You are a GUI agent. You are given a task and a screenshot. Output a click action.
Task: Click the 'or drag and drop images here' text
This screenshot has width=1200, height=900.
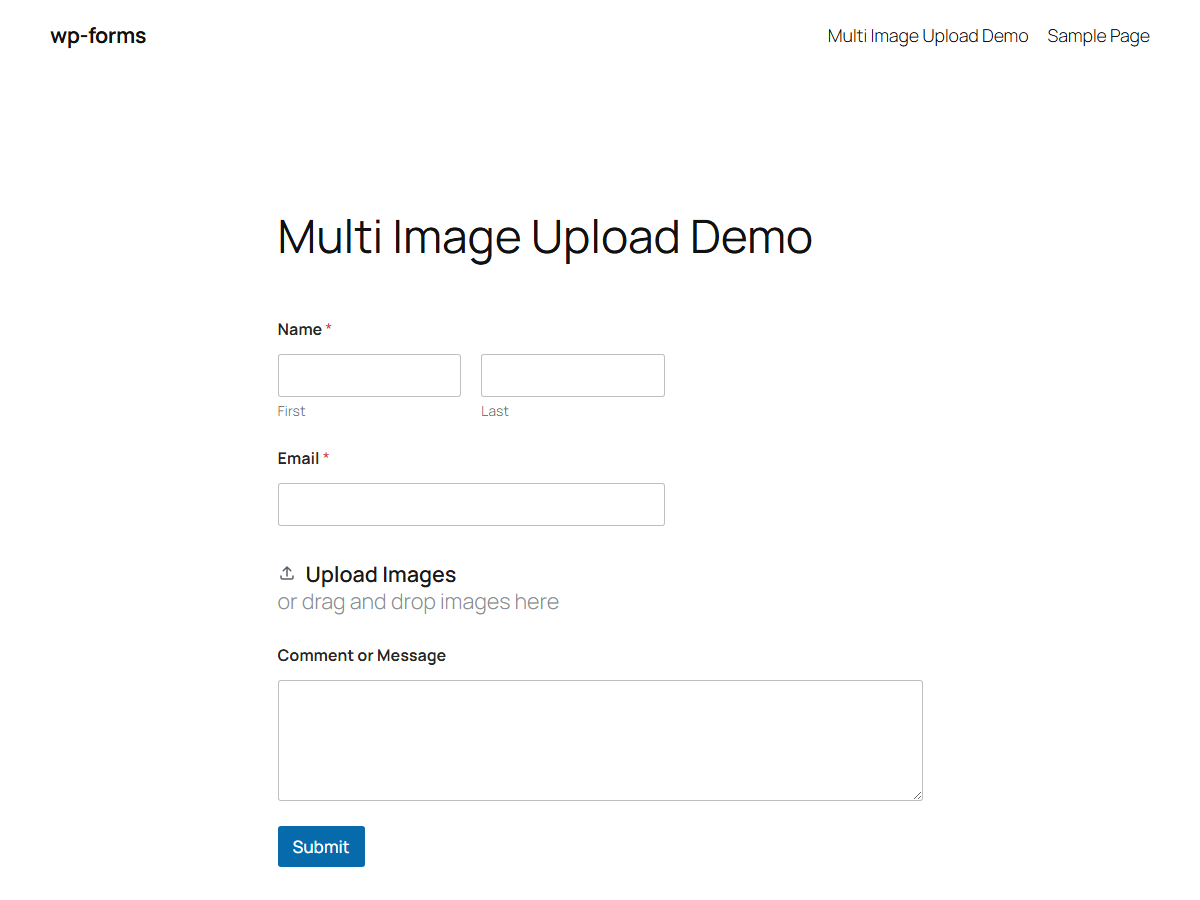tap(418, 602)
